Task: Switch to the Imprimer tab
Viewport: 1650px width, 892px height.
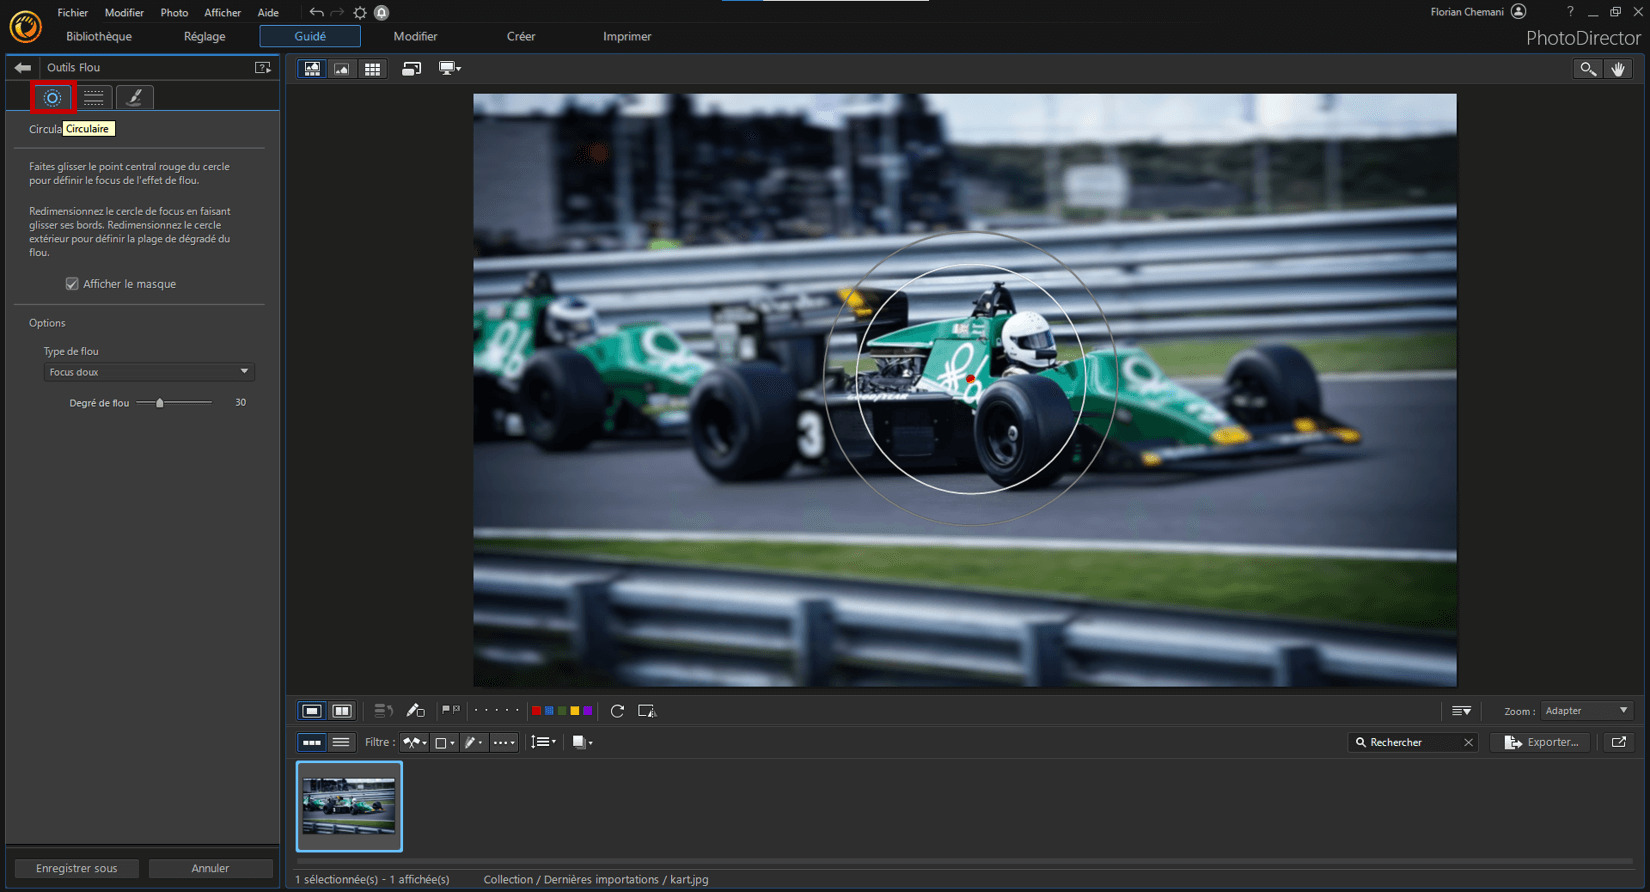Action: point(627,36)
